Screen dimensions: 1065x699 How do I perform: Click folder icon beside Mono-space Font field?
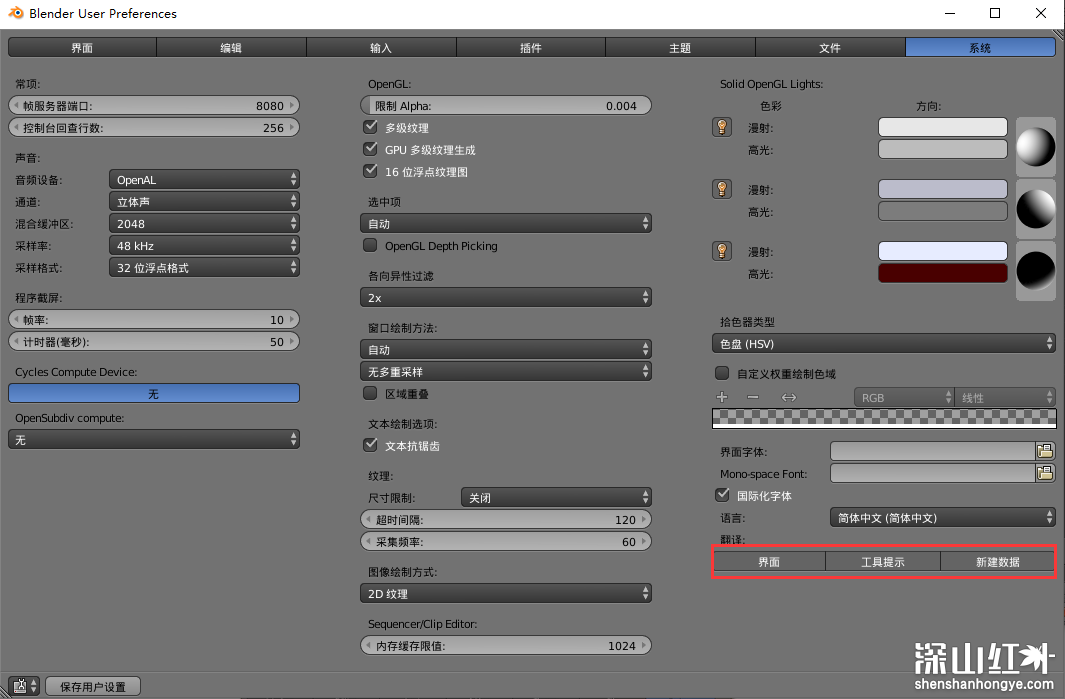[1045, 473]
